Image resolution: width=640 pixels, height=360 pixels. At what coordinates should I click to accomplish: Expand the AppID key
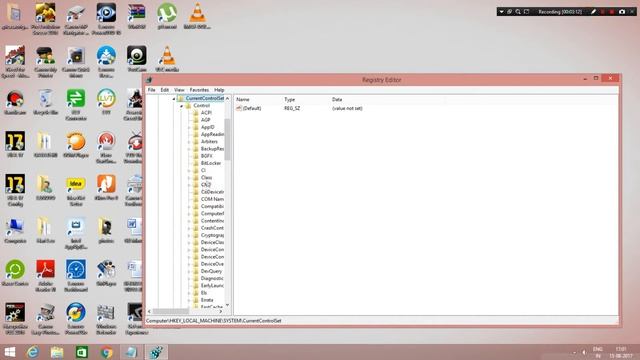click(x=189, y=127)
